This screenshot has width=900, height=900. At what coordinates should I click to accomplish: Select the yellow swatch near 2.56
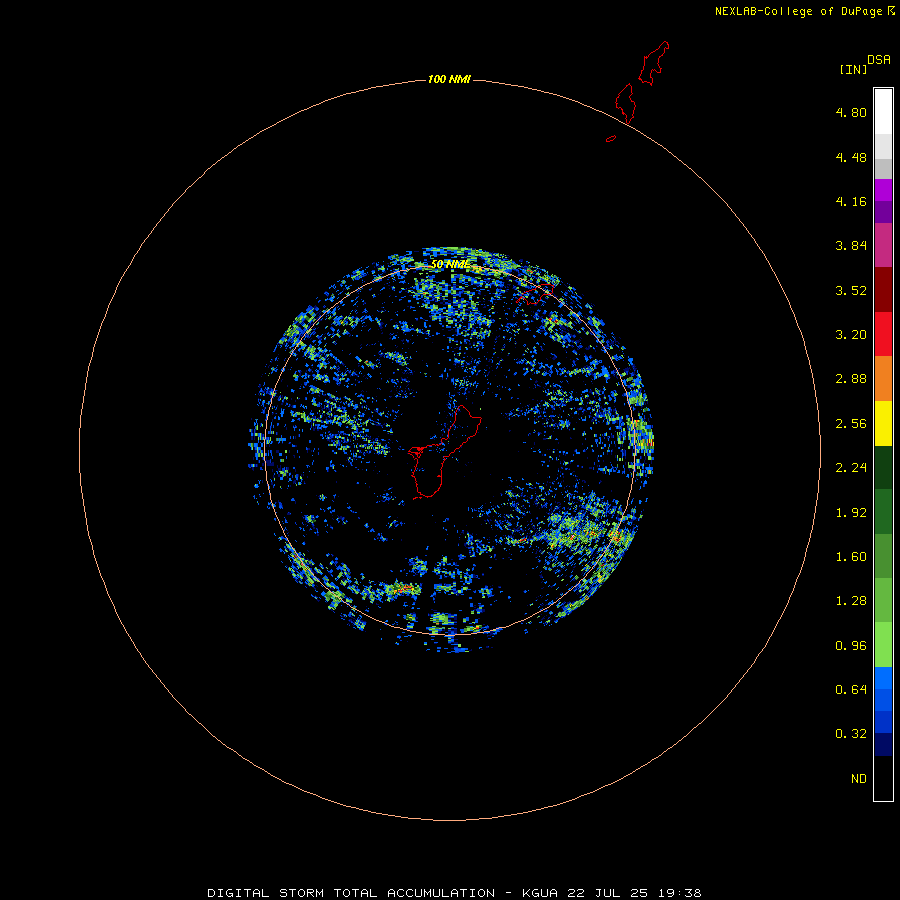(883, 424)
